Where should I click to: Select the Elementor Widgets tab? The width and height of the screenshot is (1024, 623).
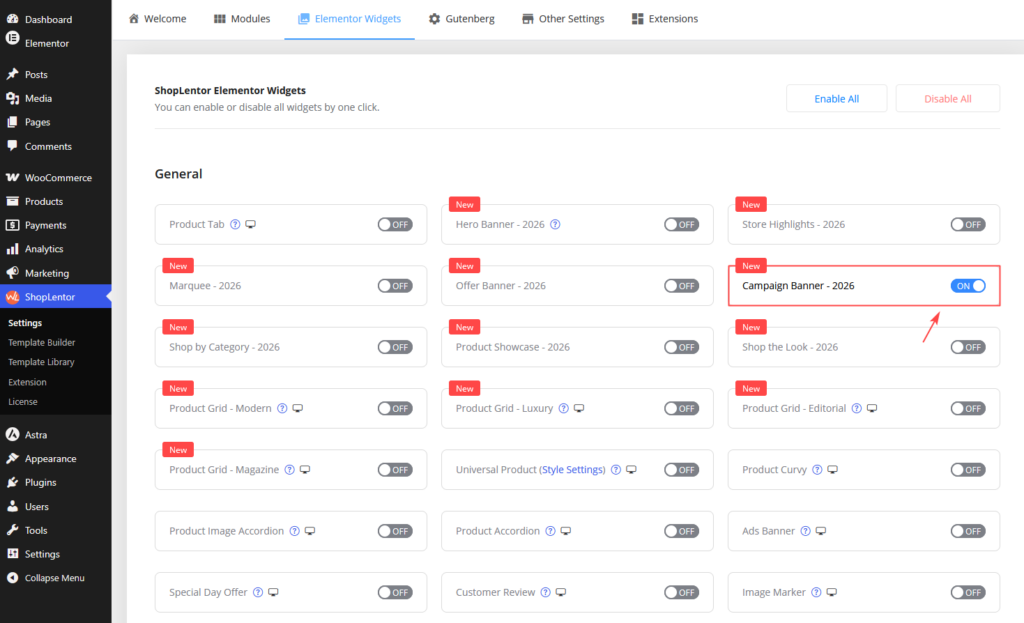(349, 18)
